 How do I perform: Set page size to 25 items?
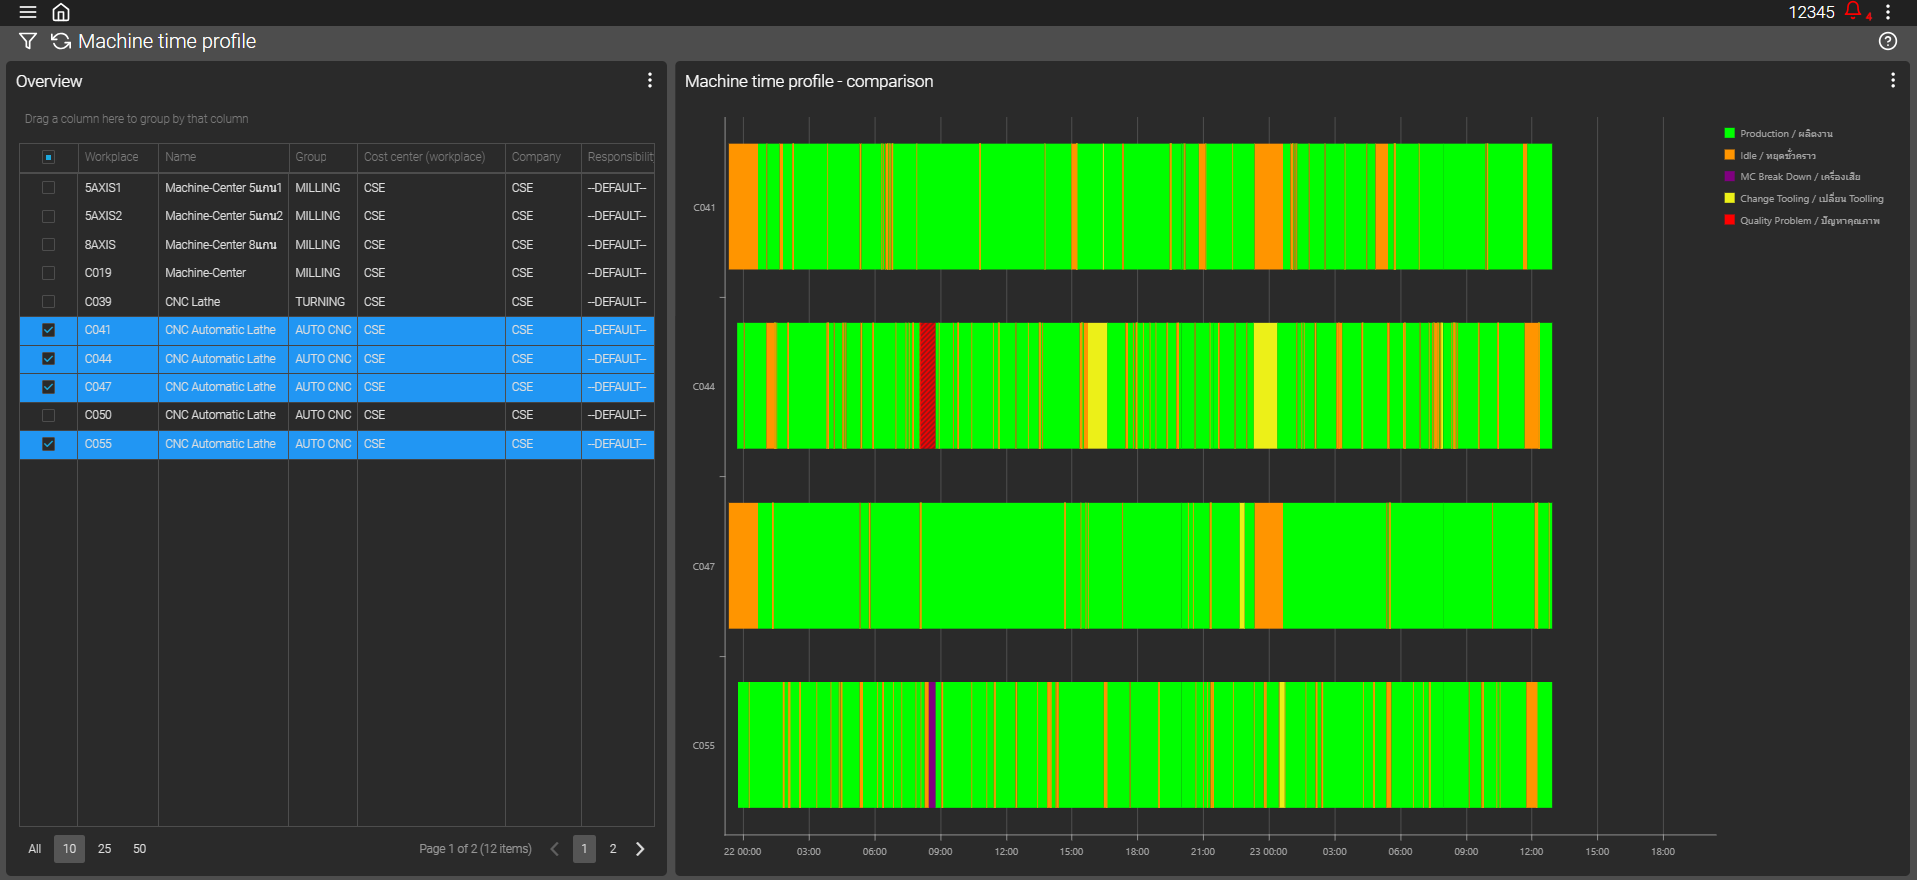click(105, 849)
